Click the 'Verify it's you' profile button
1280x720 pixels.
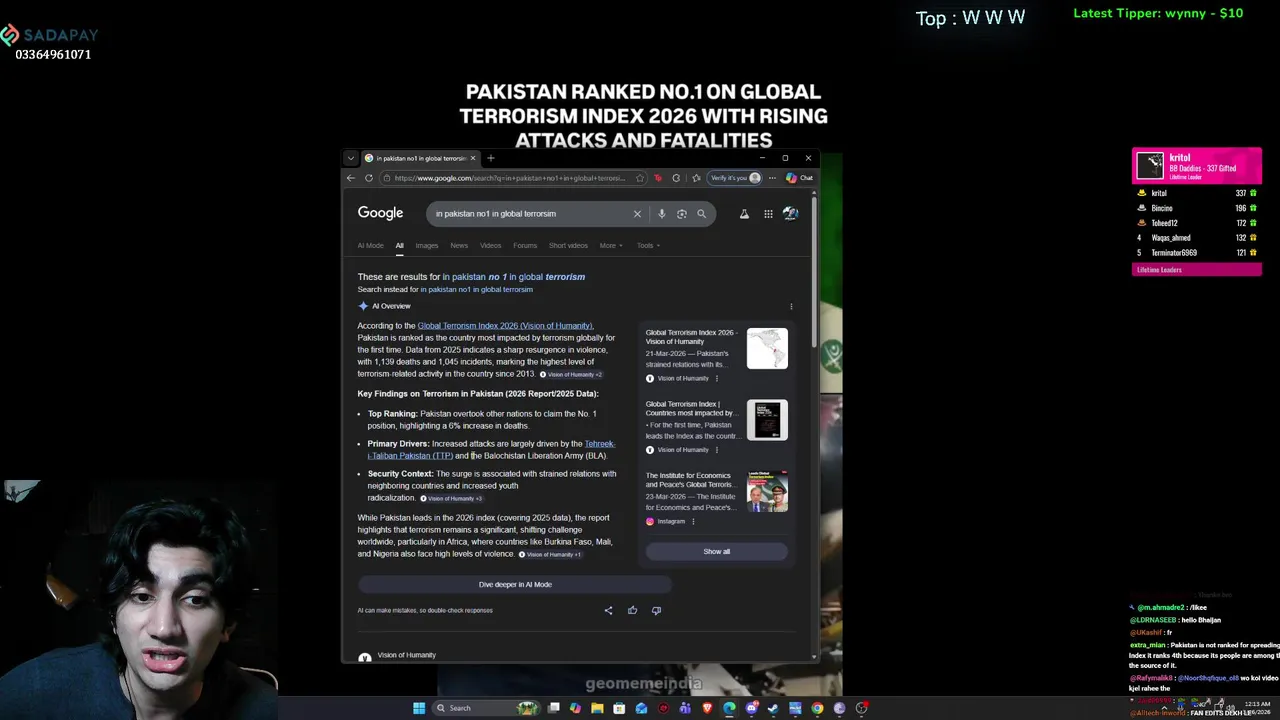[x=735, y=178]
